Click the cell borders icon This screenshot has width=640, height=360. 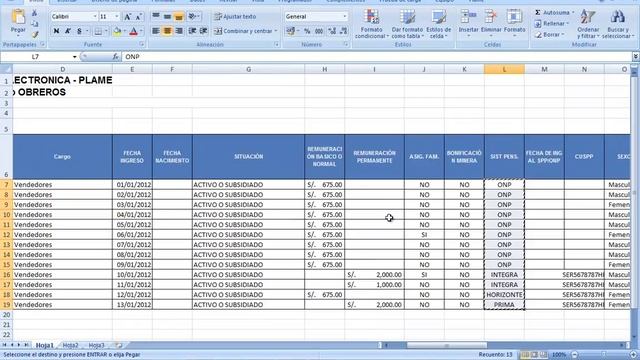[x=98, y=31]
